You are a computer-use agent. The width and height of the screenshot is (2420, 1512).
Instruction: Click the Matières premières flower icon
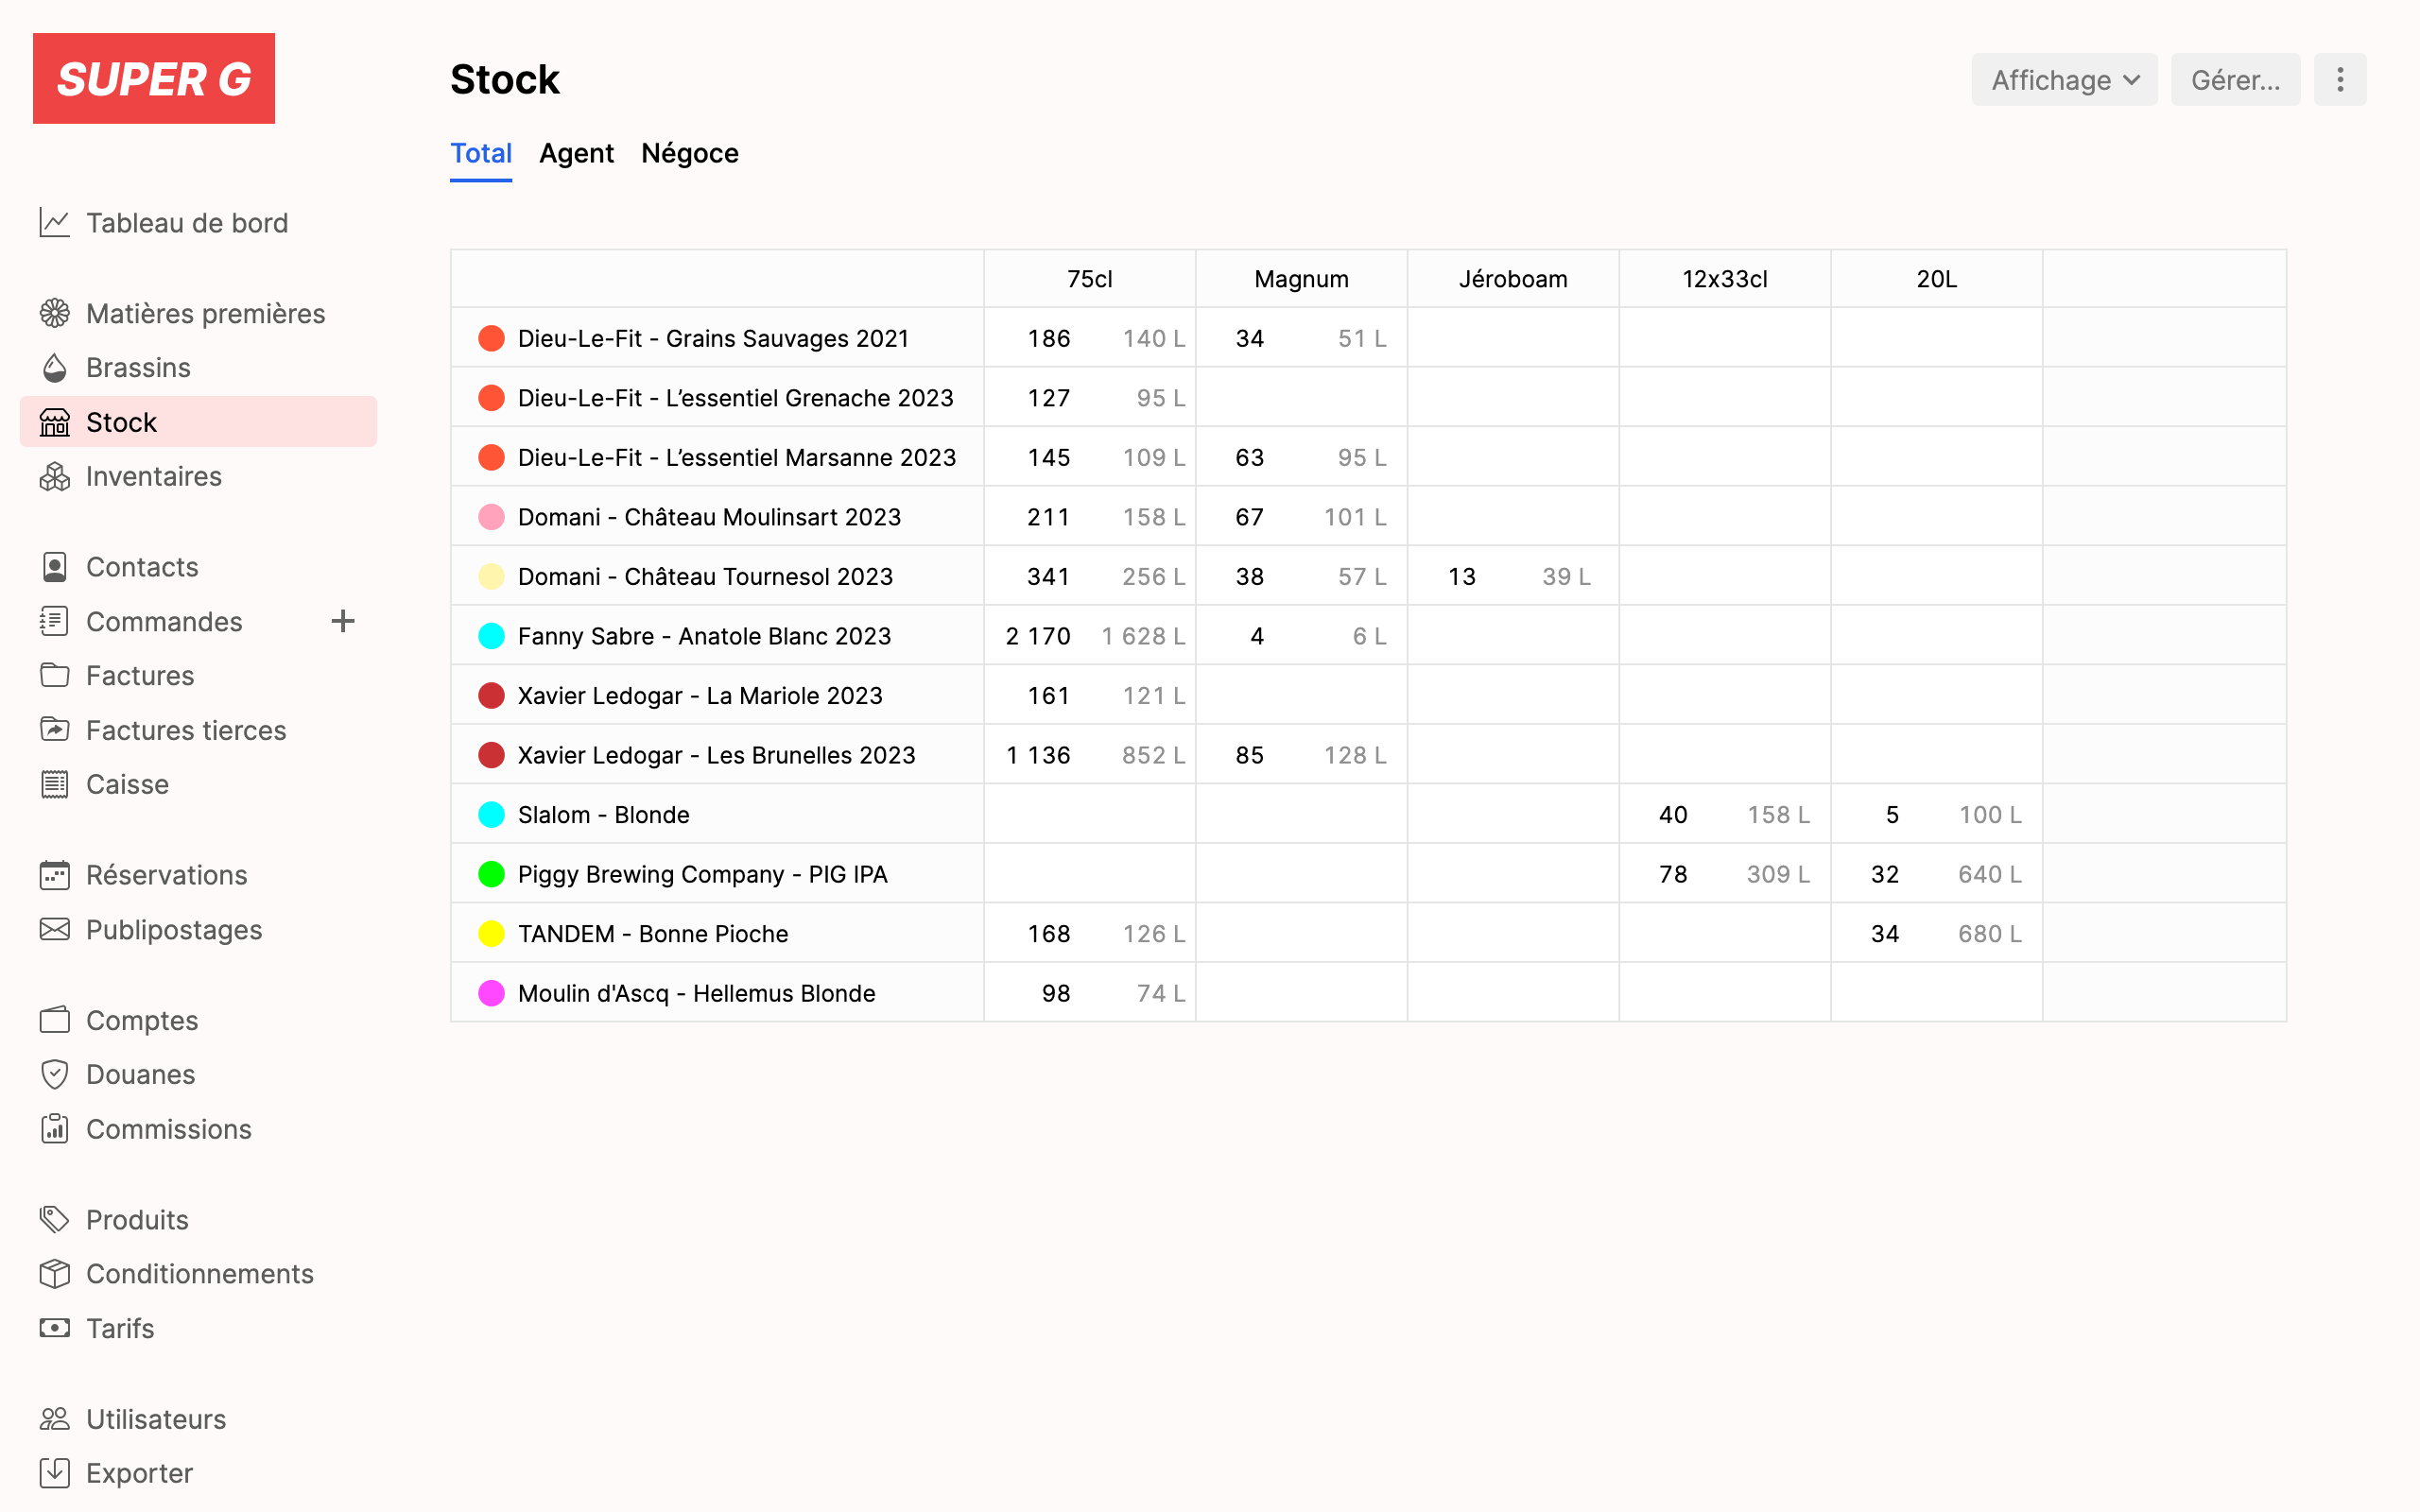coord(55,314)
